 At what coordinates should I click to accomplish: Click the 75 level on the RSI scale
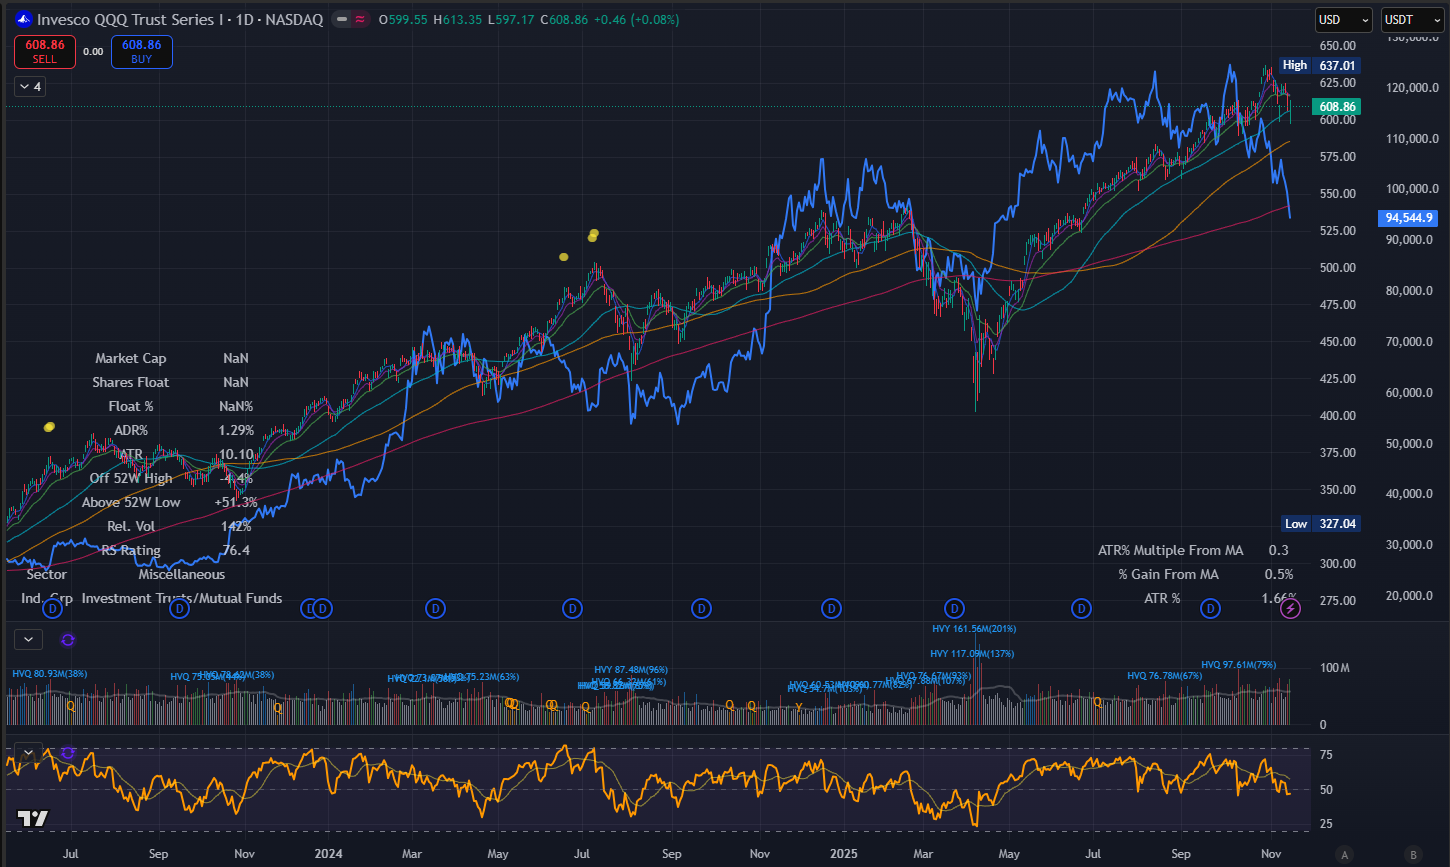1326,755
